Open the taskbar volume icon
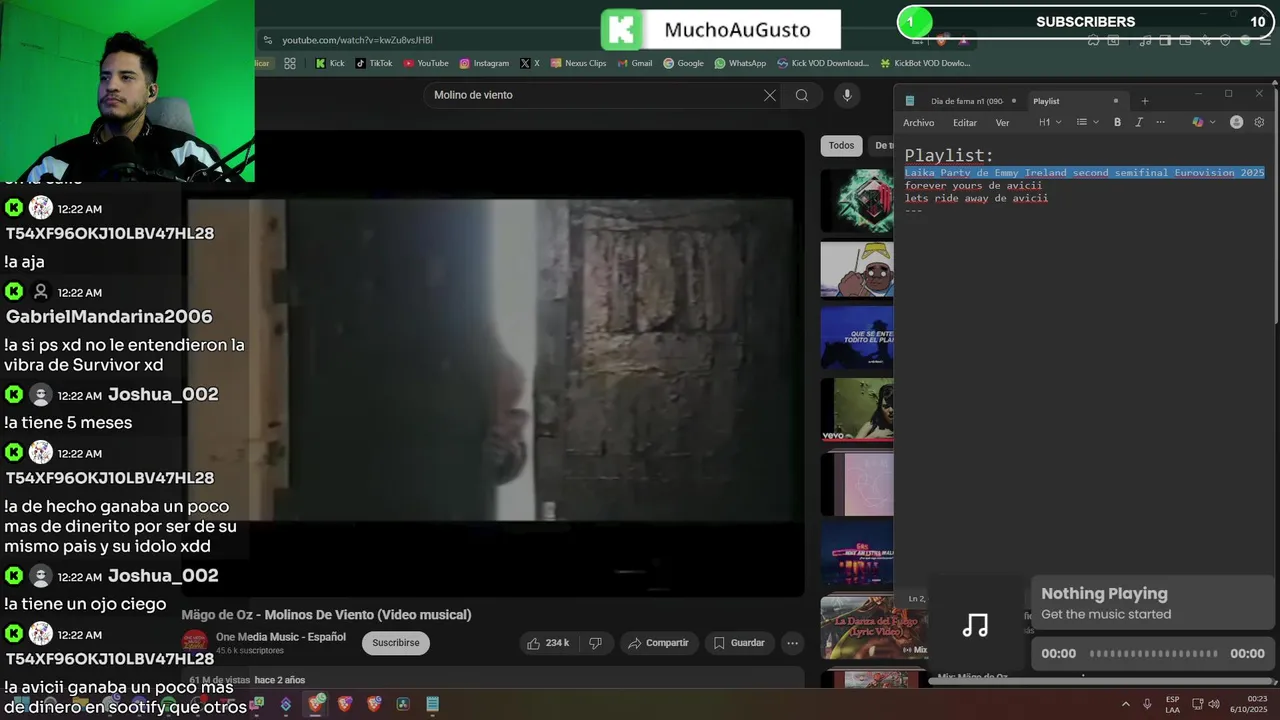The width and height of the screenshot is (1280, 720). coord(1214,704)
